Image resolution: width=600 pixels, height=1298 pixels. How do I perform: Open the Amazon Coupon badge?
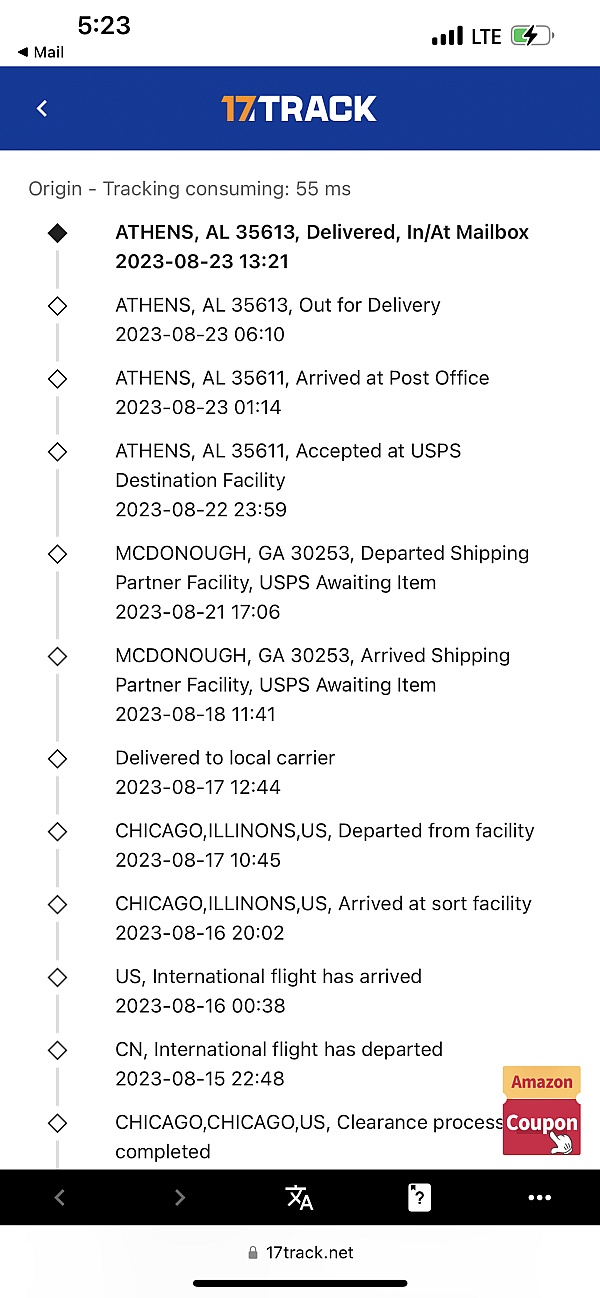coord(542,1111)
